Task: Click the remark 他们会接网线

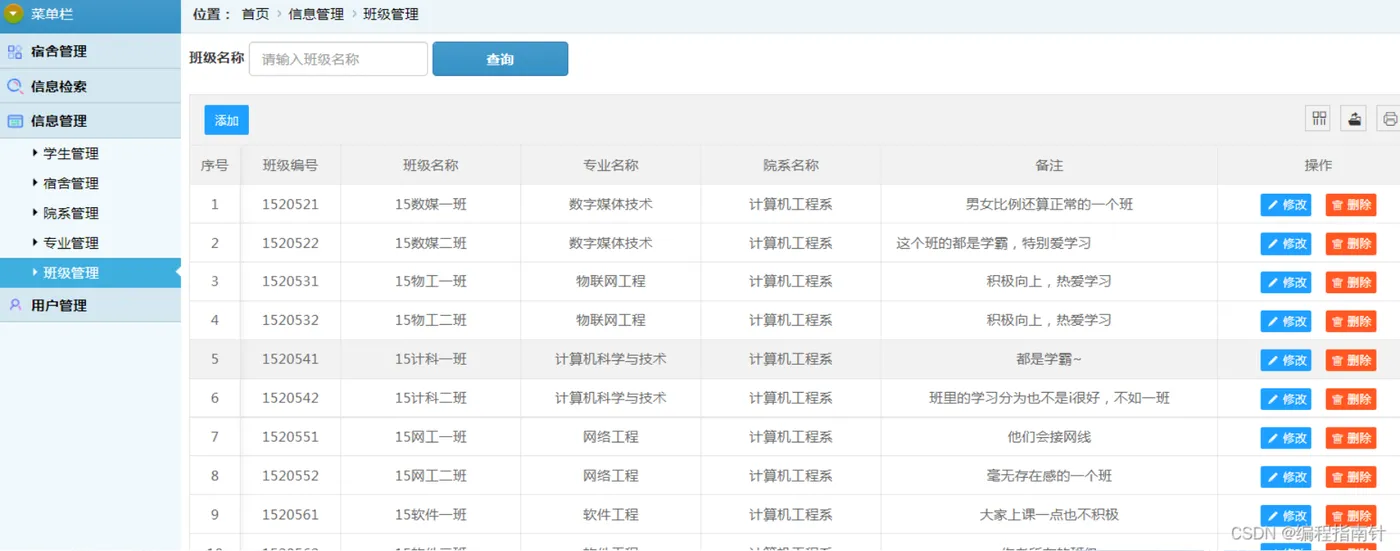Action: pos(1049,437)
